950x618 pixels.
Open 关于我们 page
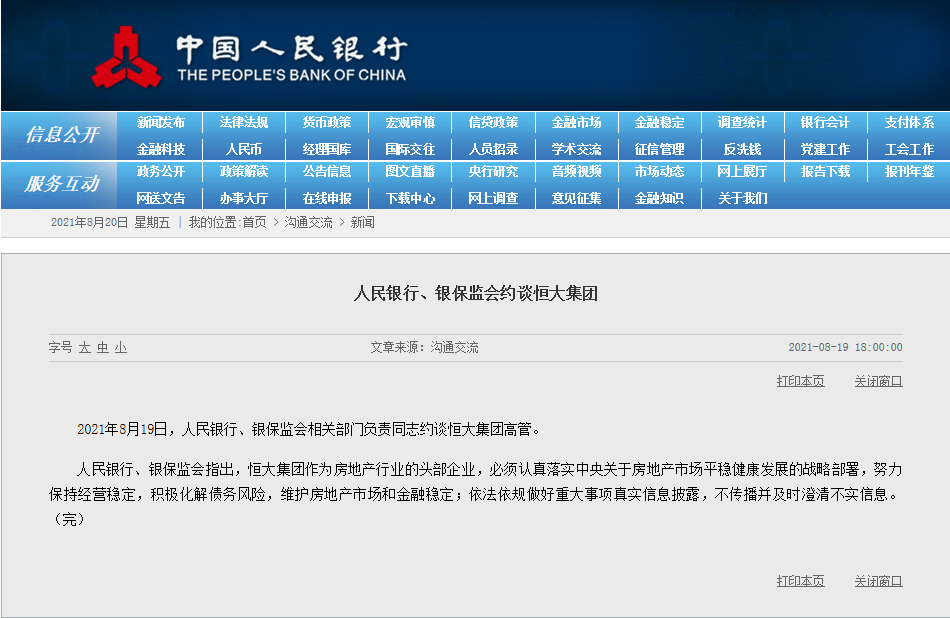click(742, 198)
